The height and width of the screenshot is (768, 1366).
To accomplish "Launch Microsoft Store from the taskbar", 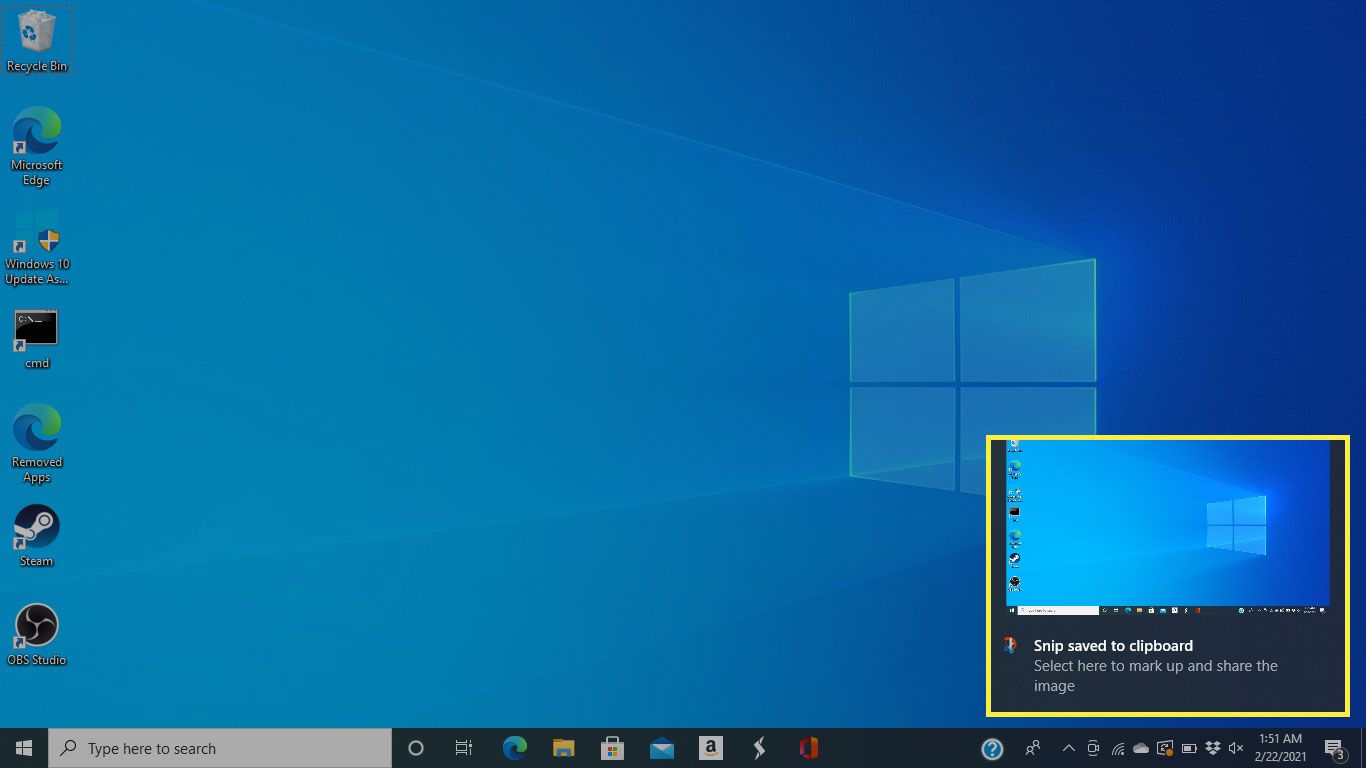I will click(x=613, y=748).
